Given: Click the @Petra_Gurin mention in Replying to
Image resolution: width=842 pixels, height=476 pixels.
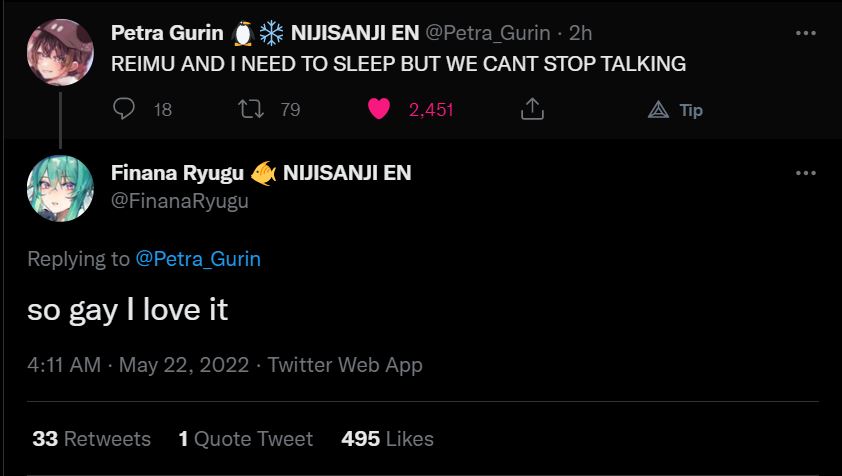Looking at the screenshot, I should pyautogui.click(x=197, y=259).
